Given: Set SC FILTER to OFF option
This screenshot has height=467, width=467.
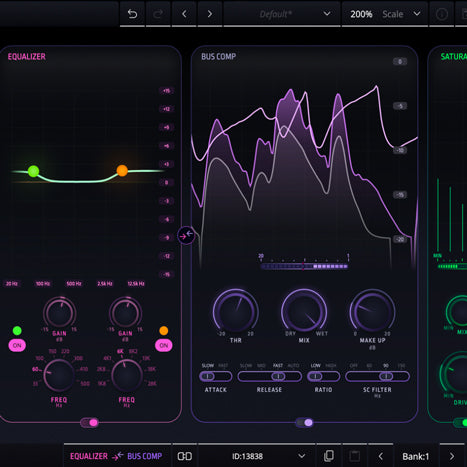Looking at the screenshot, I should (354, 366).
